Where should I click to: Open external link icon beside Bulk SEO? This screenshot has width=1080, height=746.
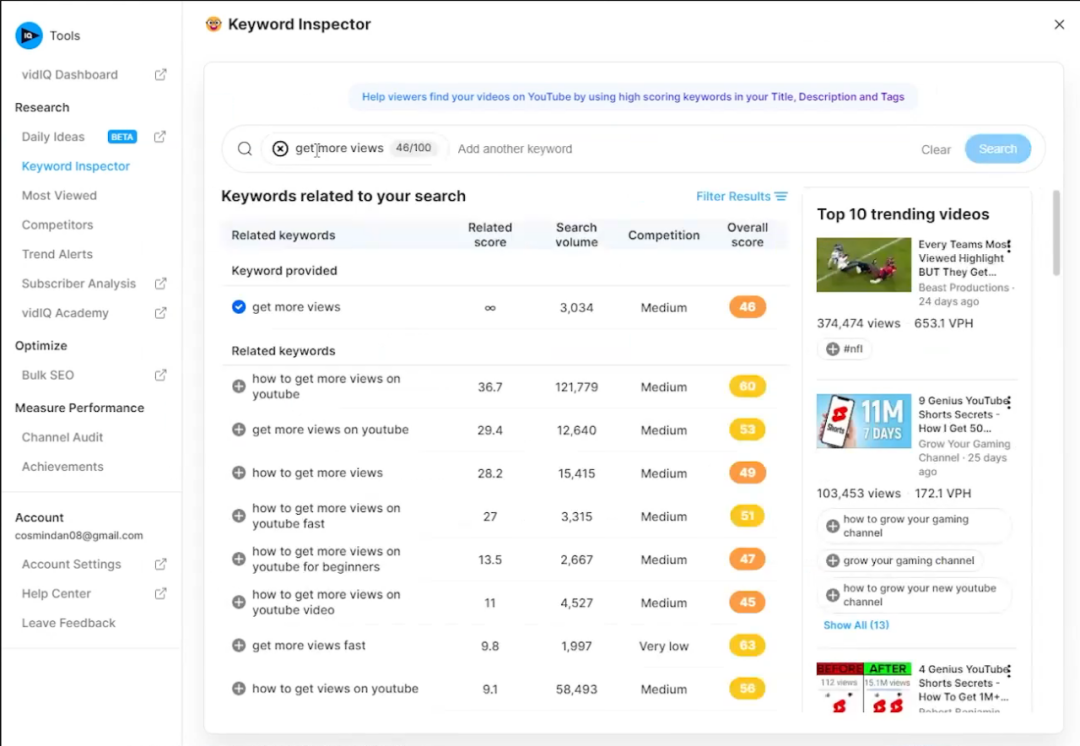point(160,375)
